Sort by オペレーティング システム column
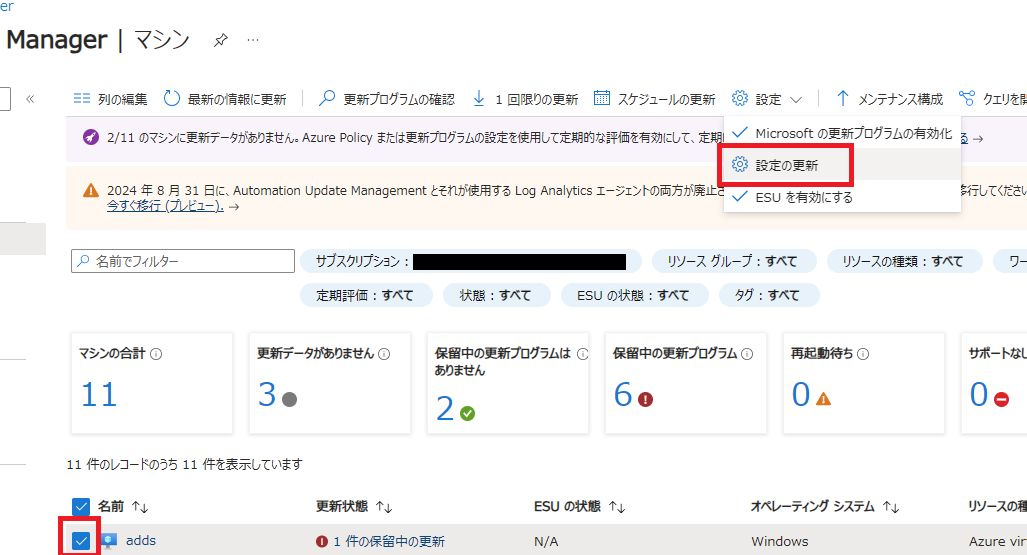 click(825, 507)
